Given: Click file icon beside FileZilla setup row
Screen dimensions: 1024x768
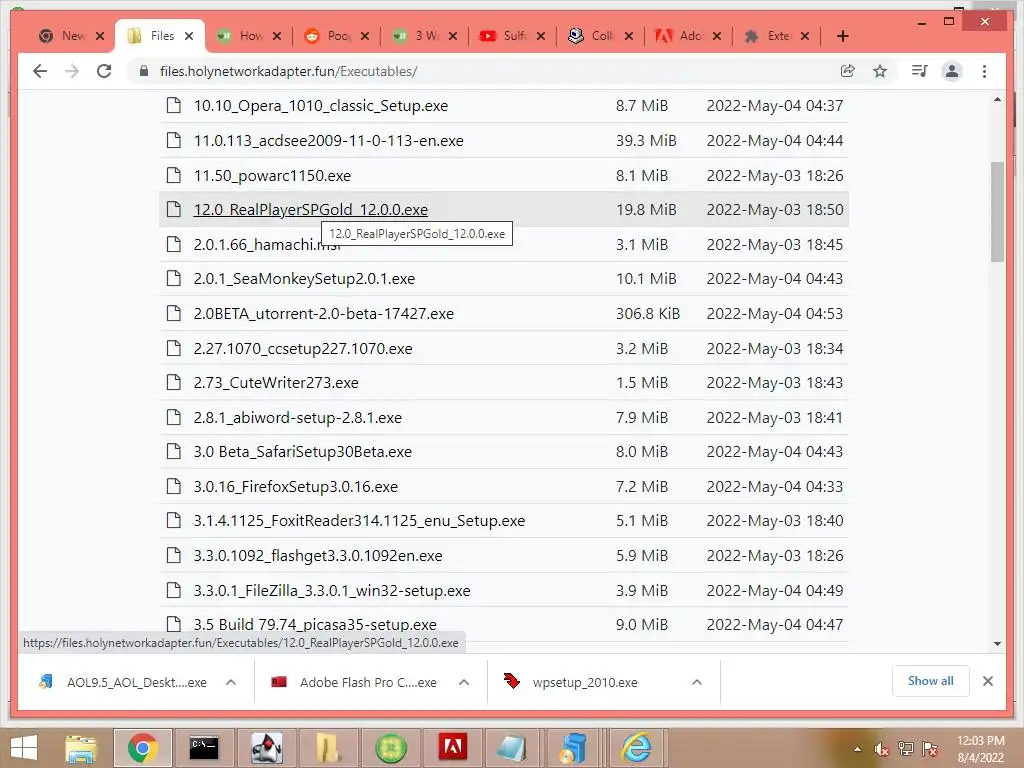Looking at the screenshot, I should point(174,590).
